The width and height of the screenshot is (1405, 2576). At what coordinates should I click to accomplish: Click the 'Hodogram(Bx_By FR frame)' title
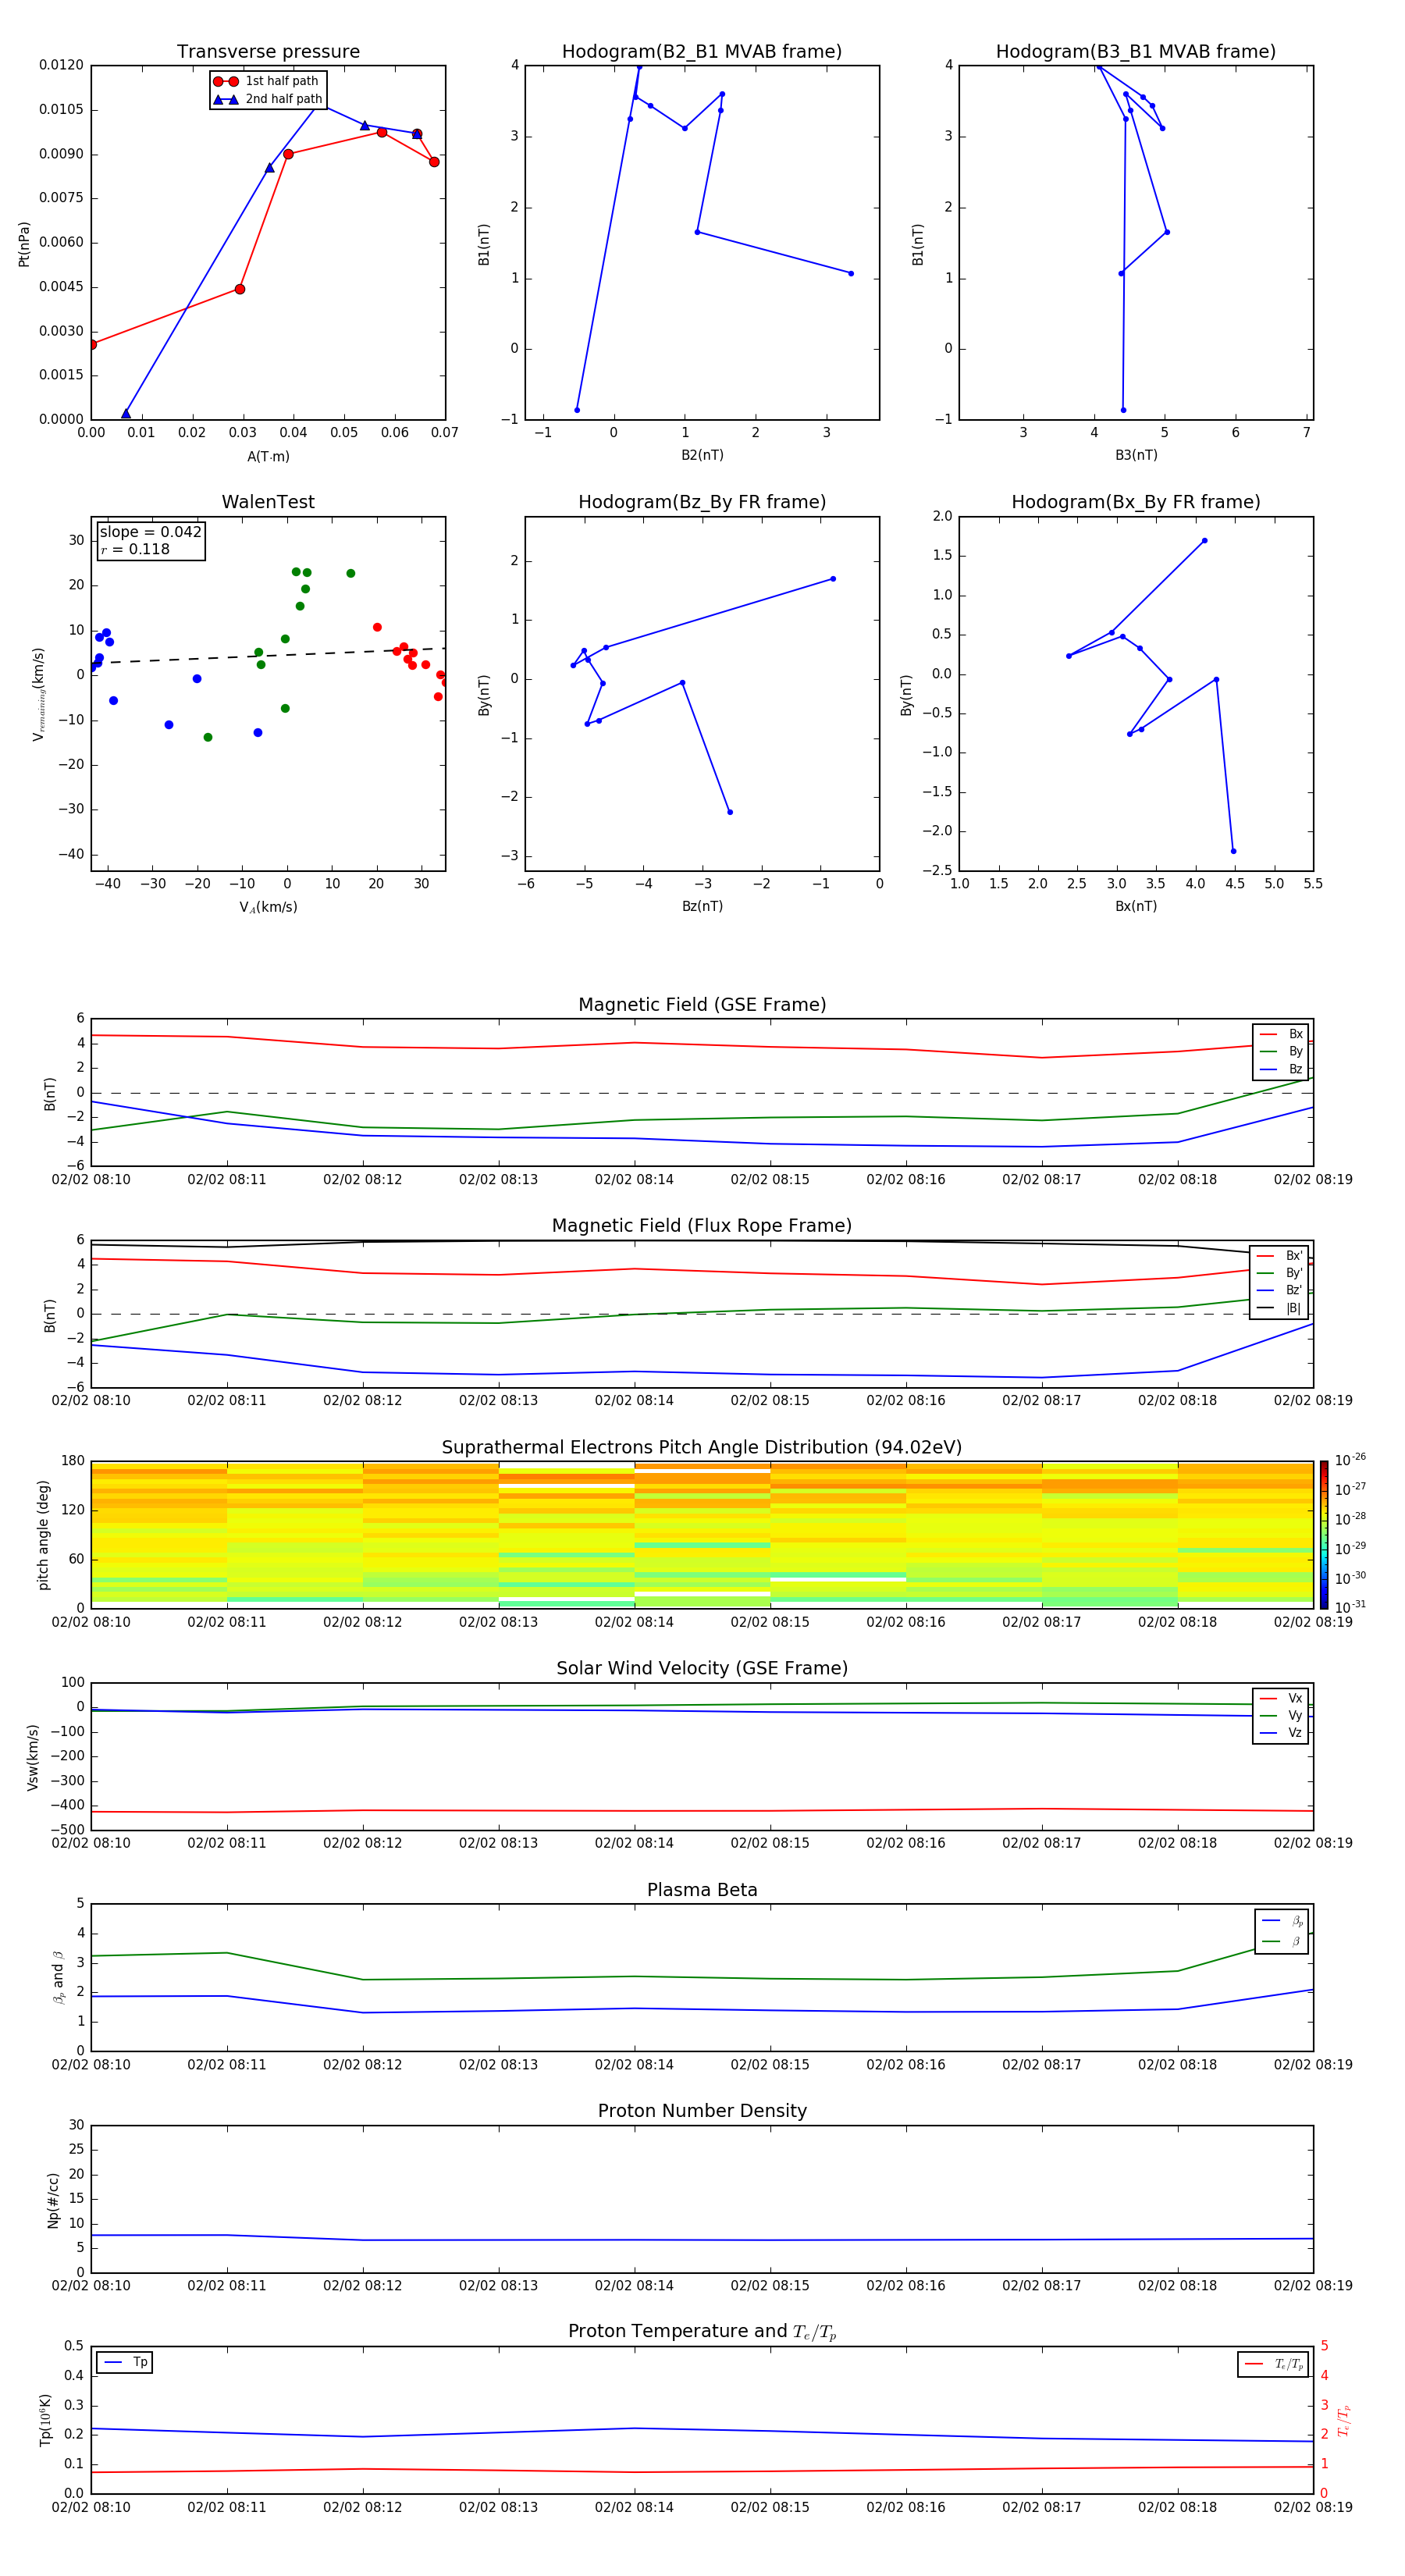click(x=1136, y=502)
